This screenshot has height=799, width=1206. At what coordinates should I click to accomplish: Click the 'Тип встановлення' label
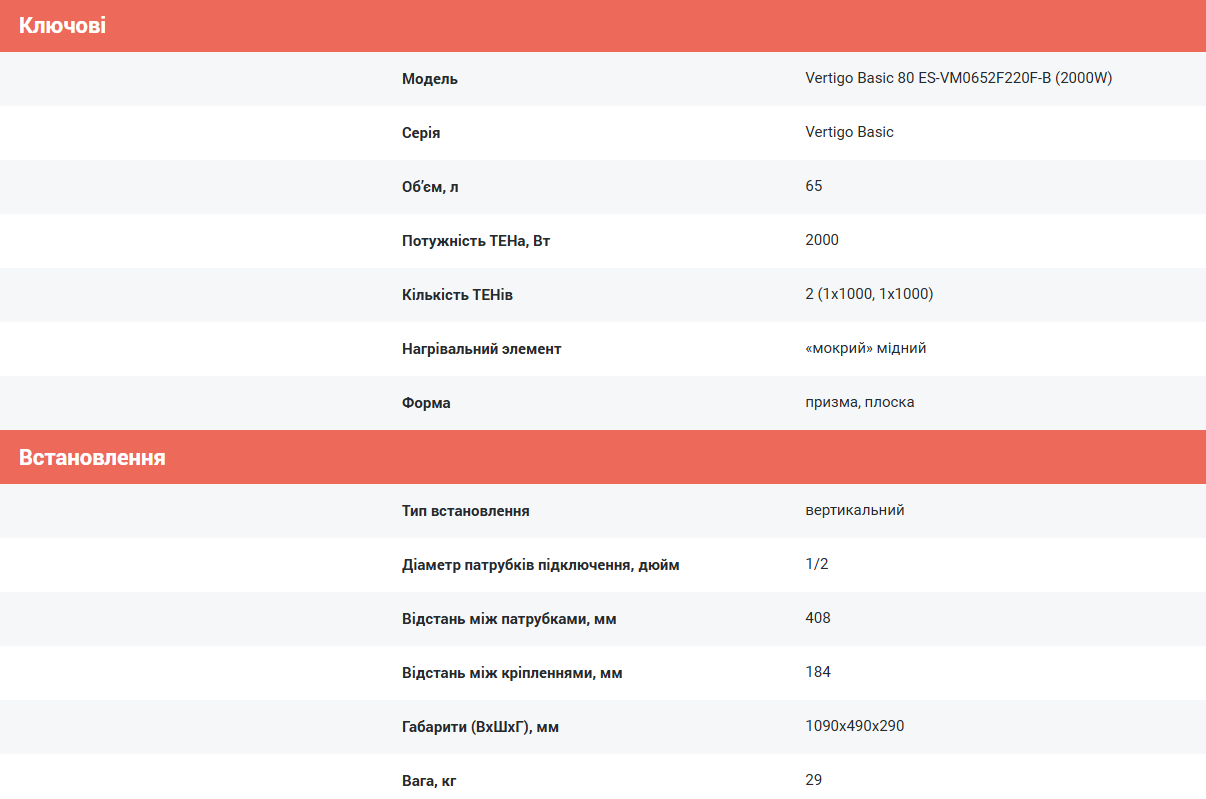click(x=466, y=511)
